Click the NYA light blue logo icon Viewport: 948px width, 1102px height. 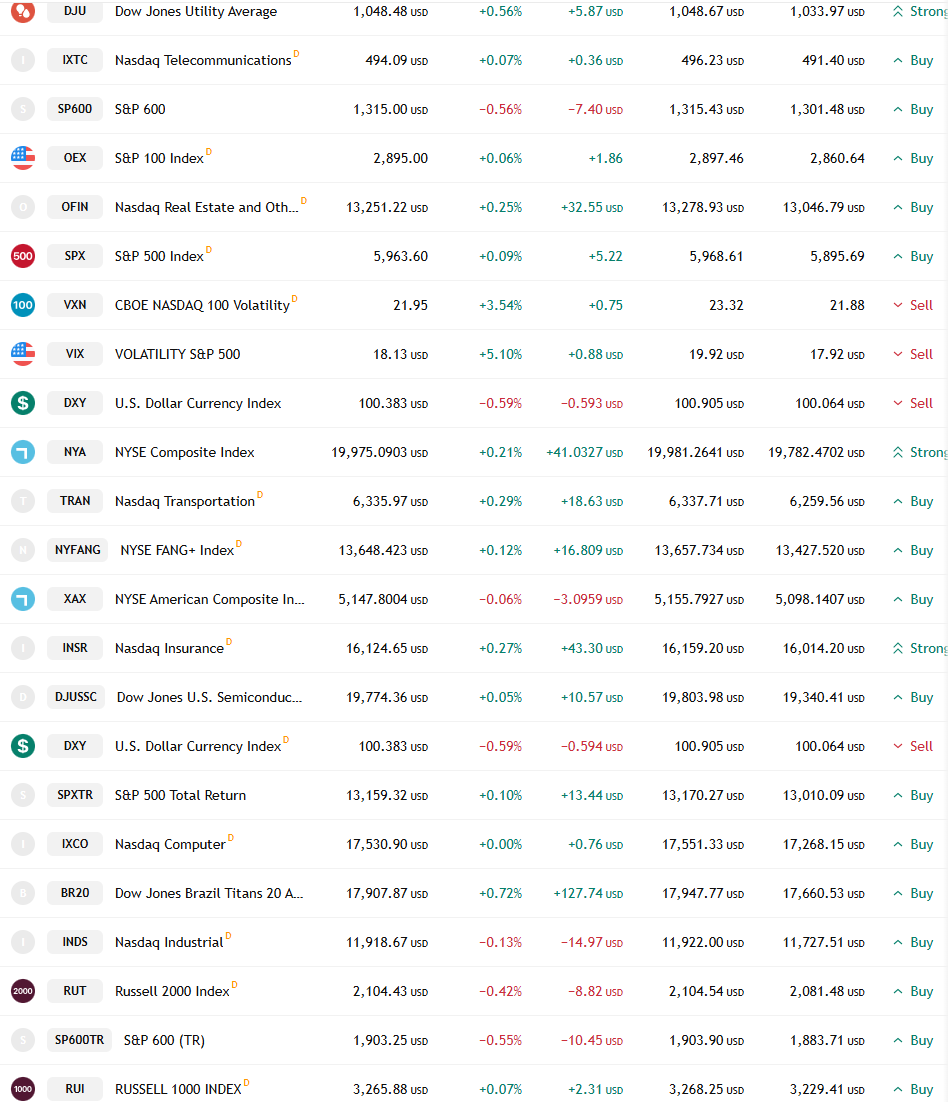[23, 452]
